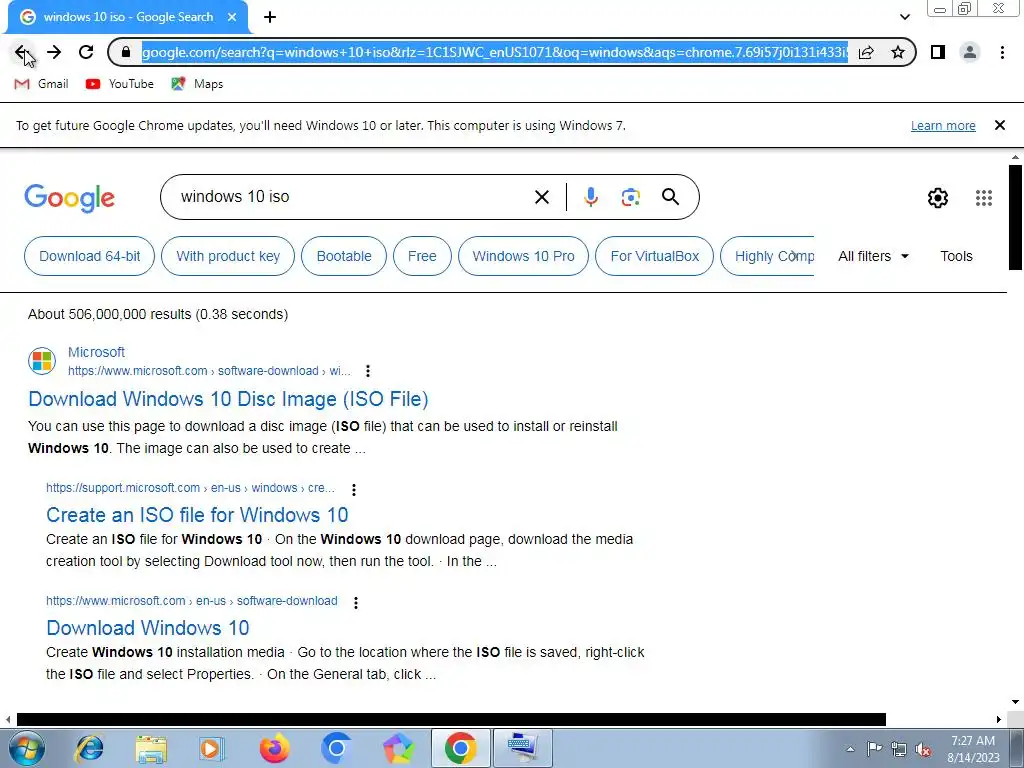Expand the All filters dropdown
The width and height of the screenshot is (1024, 768).
tap(874, 256)
